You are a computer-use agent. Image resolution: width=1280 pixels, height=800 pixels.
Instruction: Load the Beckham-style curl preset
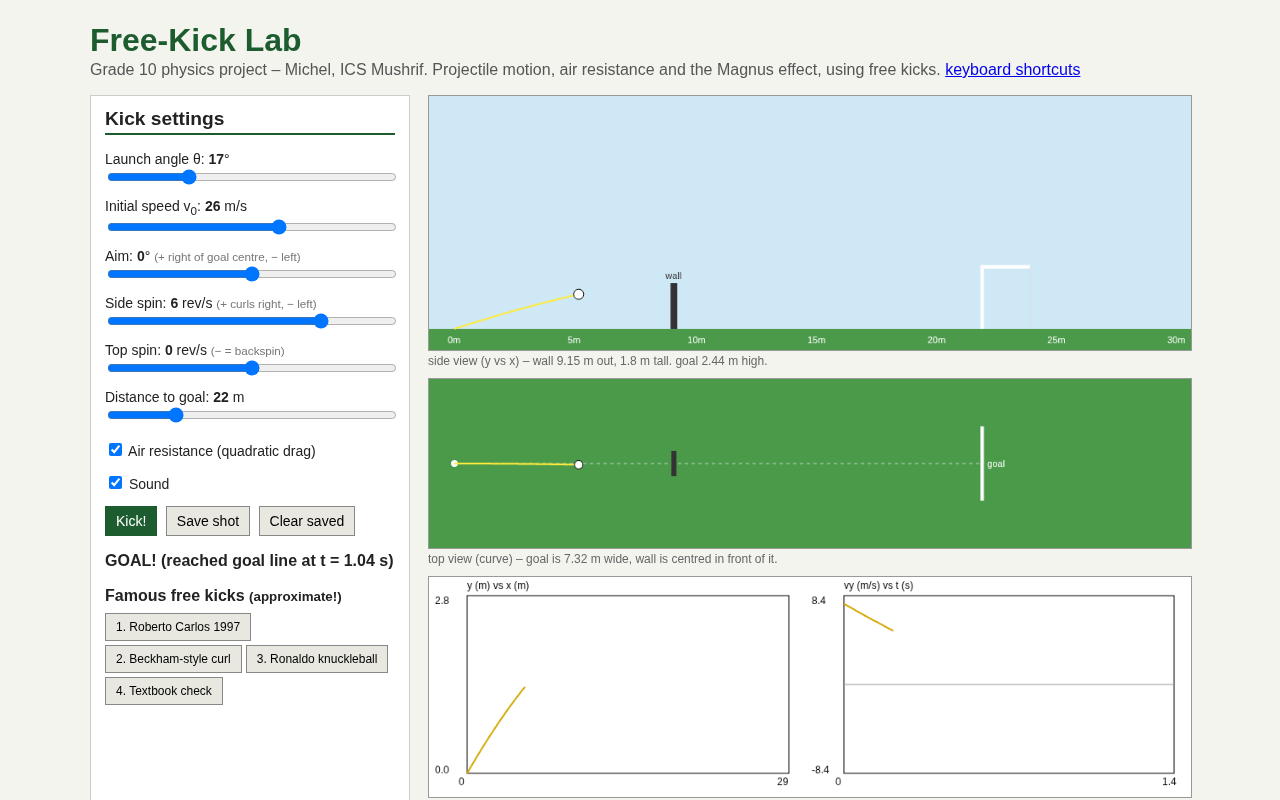[x=173, y=659]
